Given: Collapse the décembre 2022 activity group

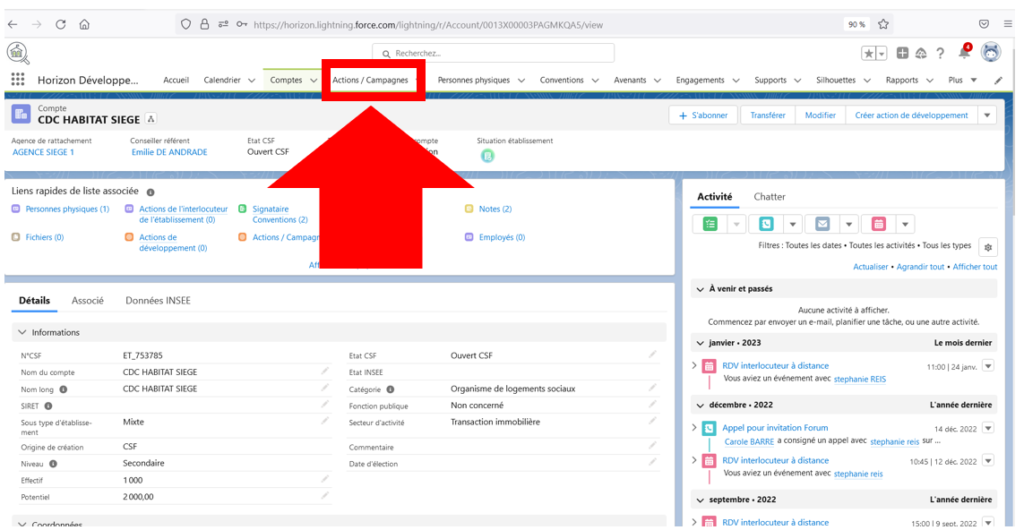Looking at the screenshot, I should (699, 405).
